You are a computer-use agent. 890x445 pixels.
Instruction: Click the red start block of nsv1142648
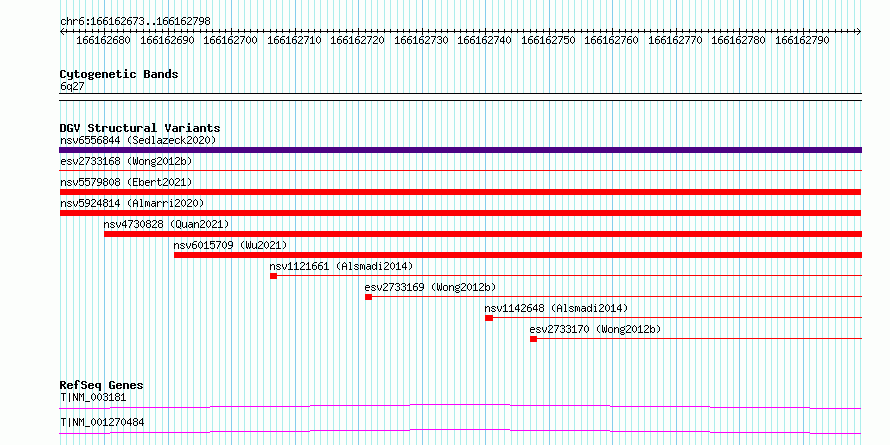pyautogui.click(x=489, y=318)
